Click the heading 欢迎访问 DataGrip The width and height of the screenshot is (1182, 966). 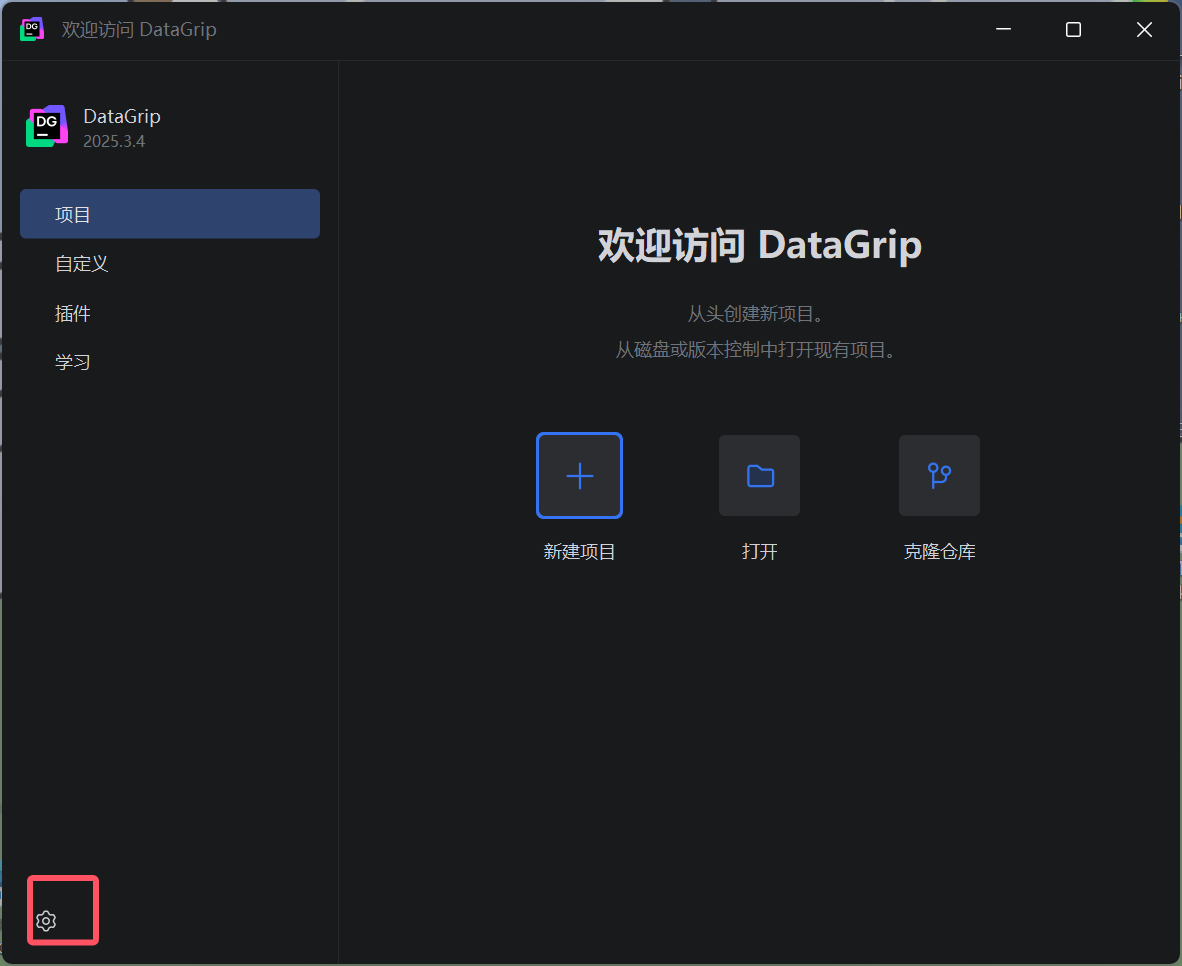(760, 245)
